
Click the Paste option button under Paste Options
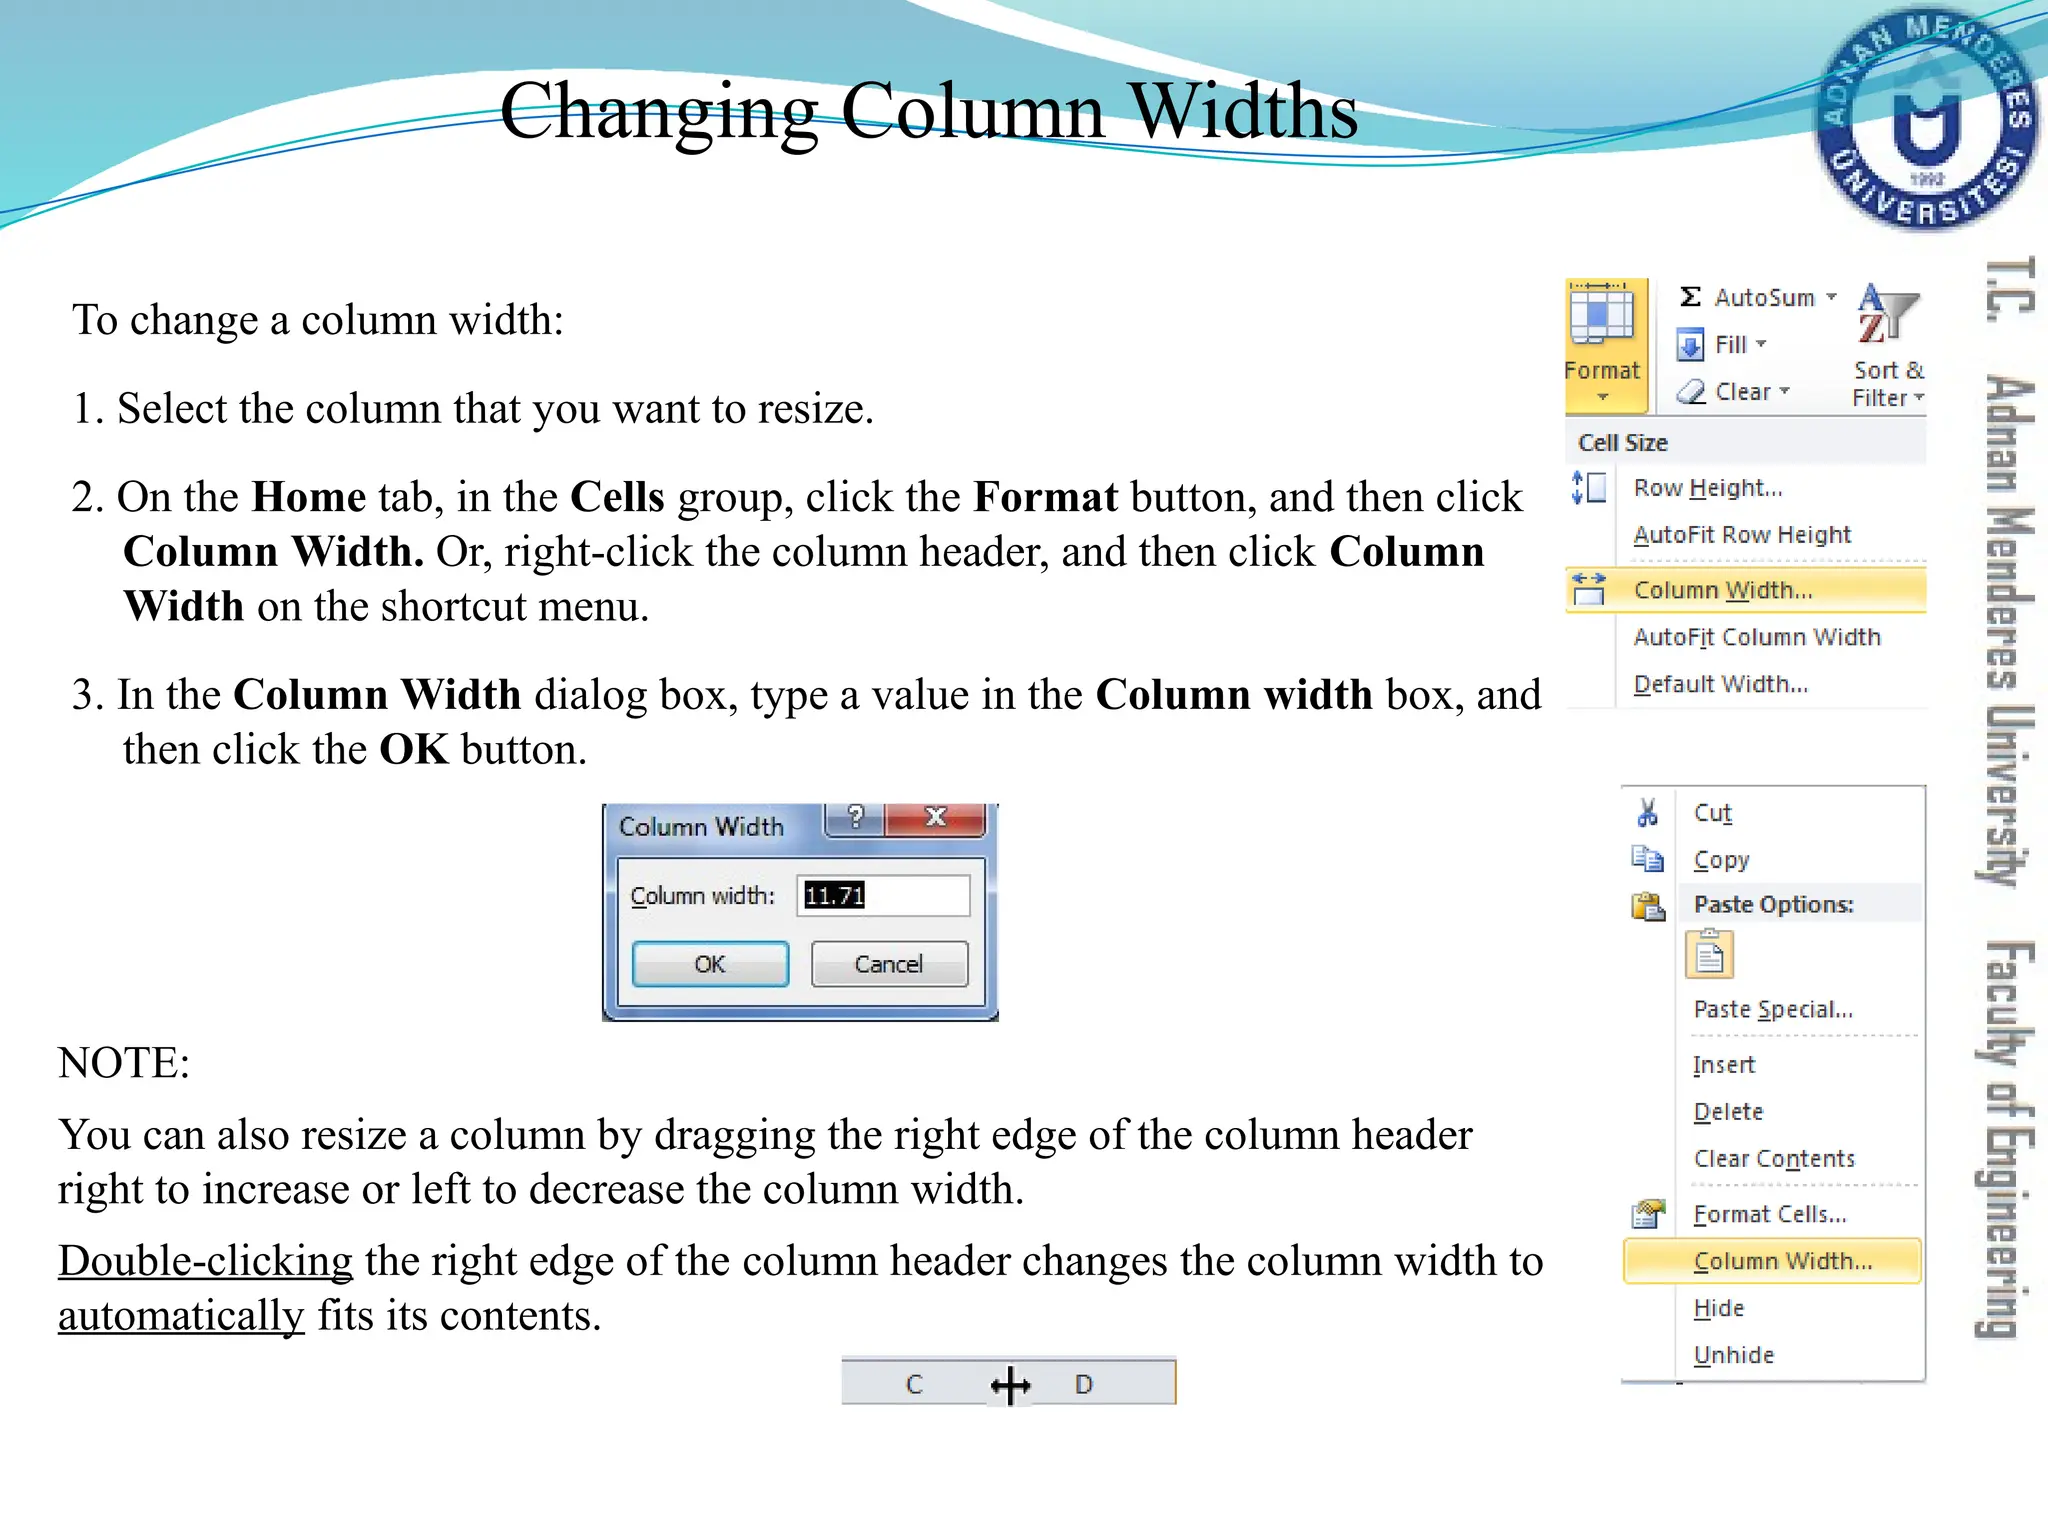click(x=1709, y=954)
